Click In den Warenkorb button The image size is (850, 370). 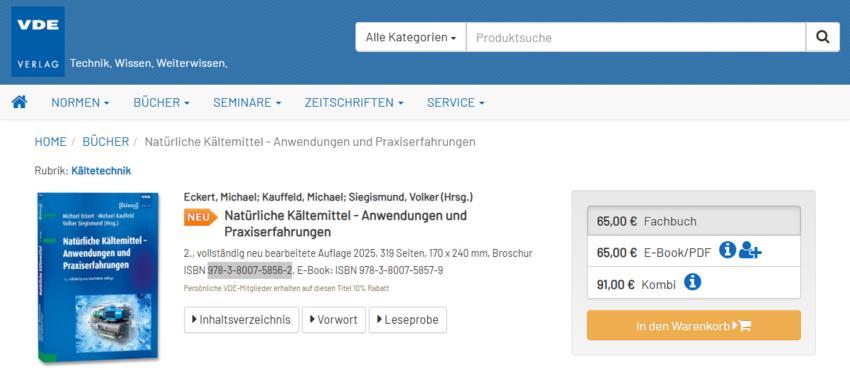694,326
